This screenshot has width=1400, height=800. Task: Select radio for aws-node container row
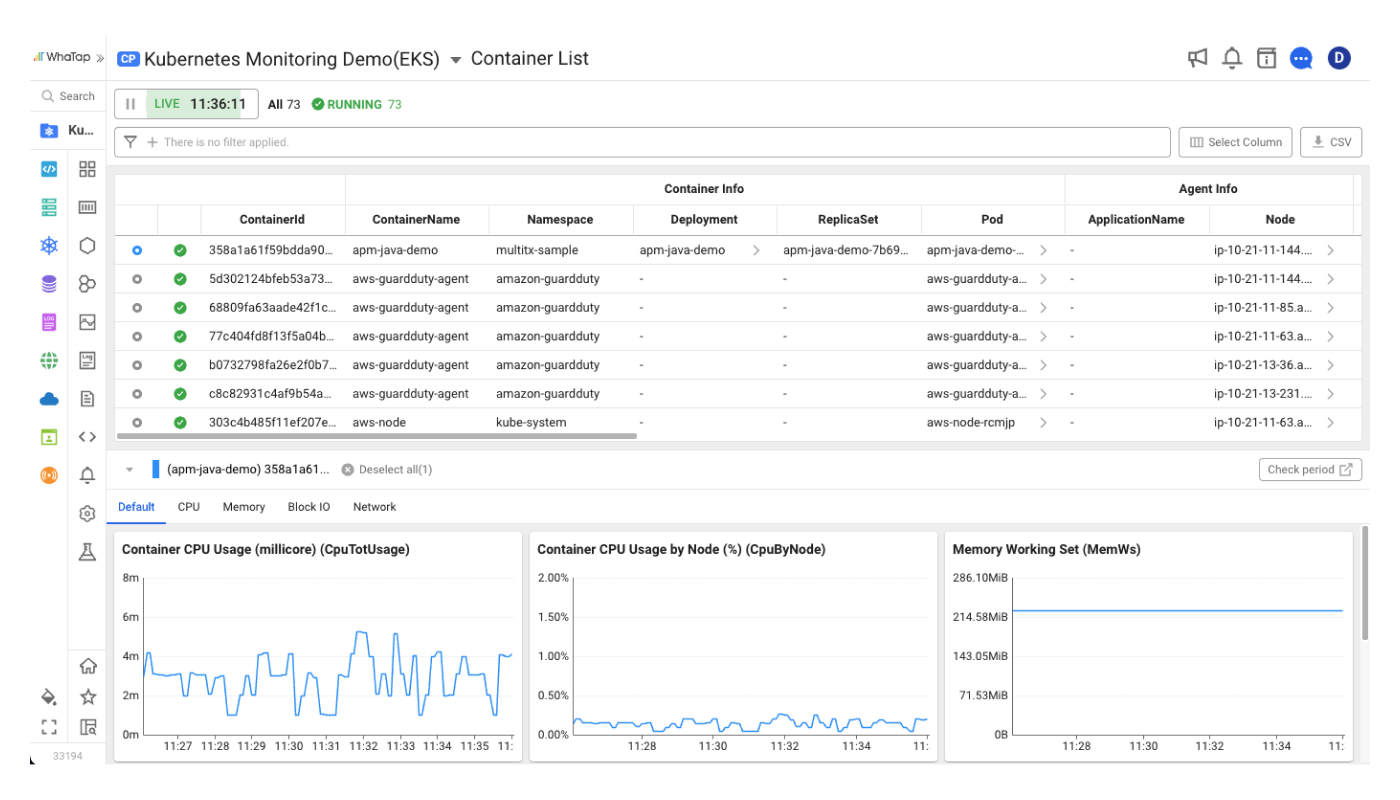coord(137,423)
